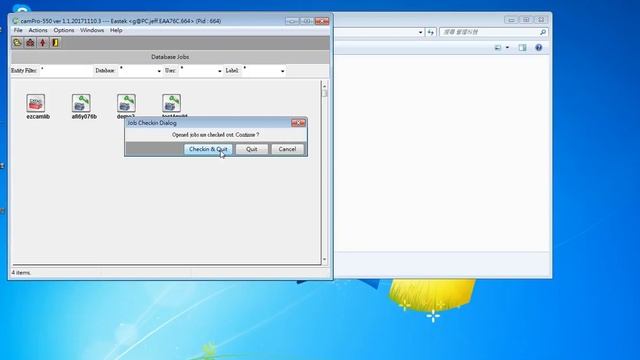Click the Database Jobs header bar
The height and width of the screenshot is (360, 640).
coord(170,57)
